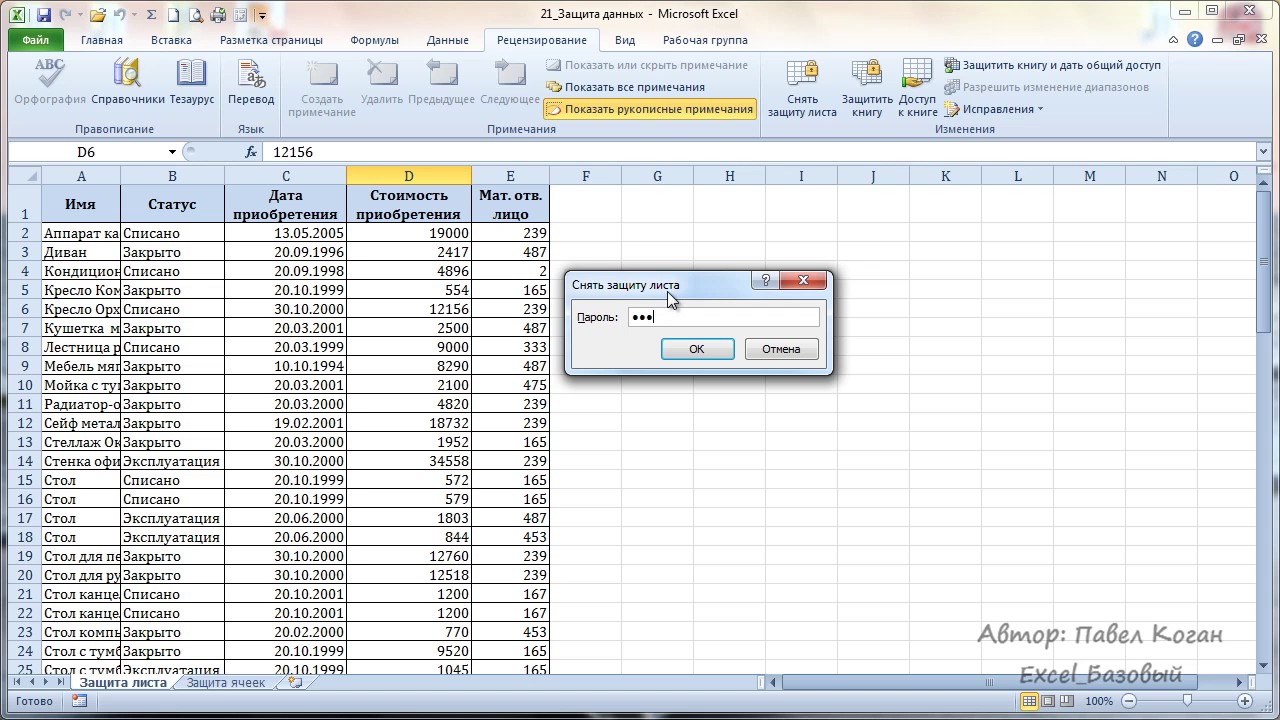The image size is (1280, 720).
Task: Click Снять защиту листа ribbon button
Action: pyautogui.click(x=802, y=88)
